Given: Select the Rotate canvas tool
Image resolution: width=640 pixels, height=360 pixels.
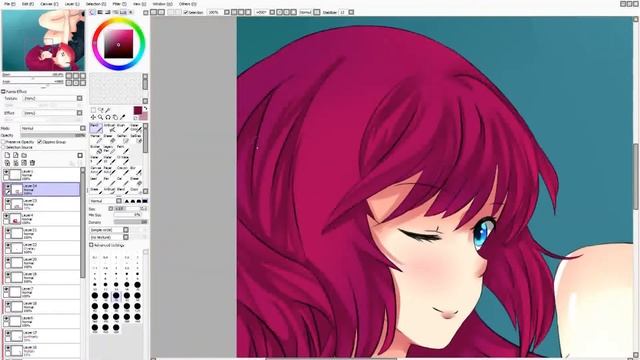Looking at the screenshot, I should click(x=108, y=117).
